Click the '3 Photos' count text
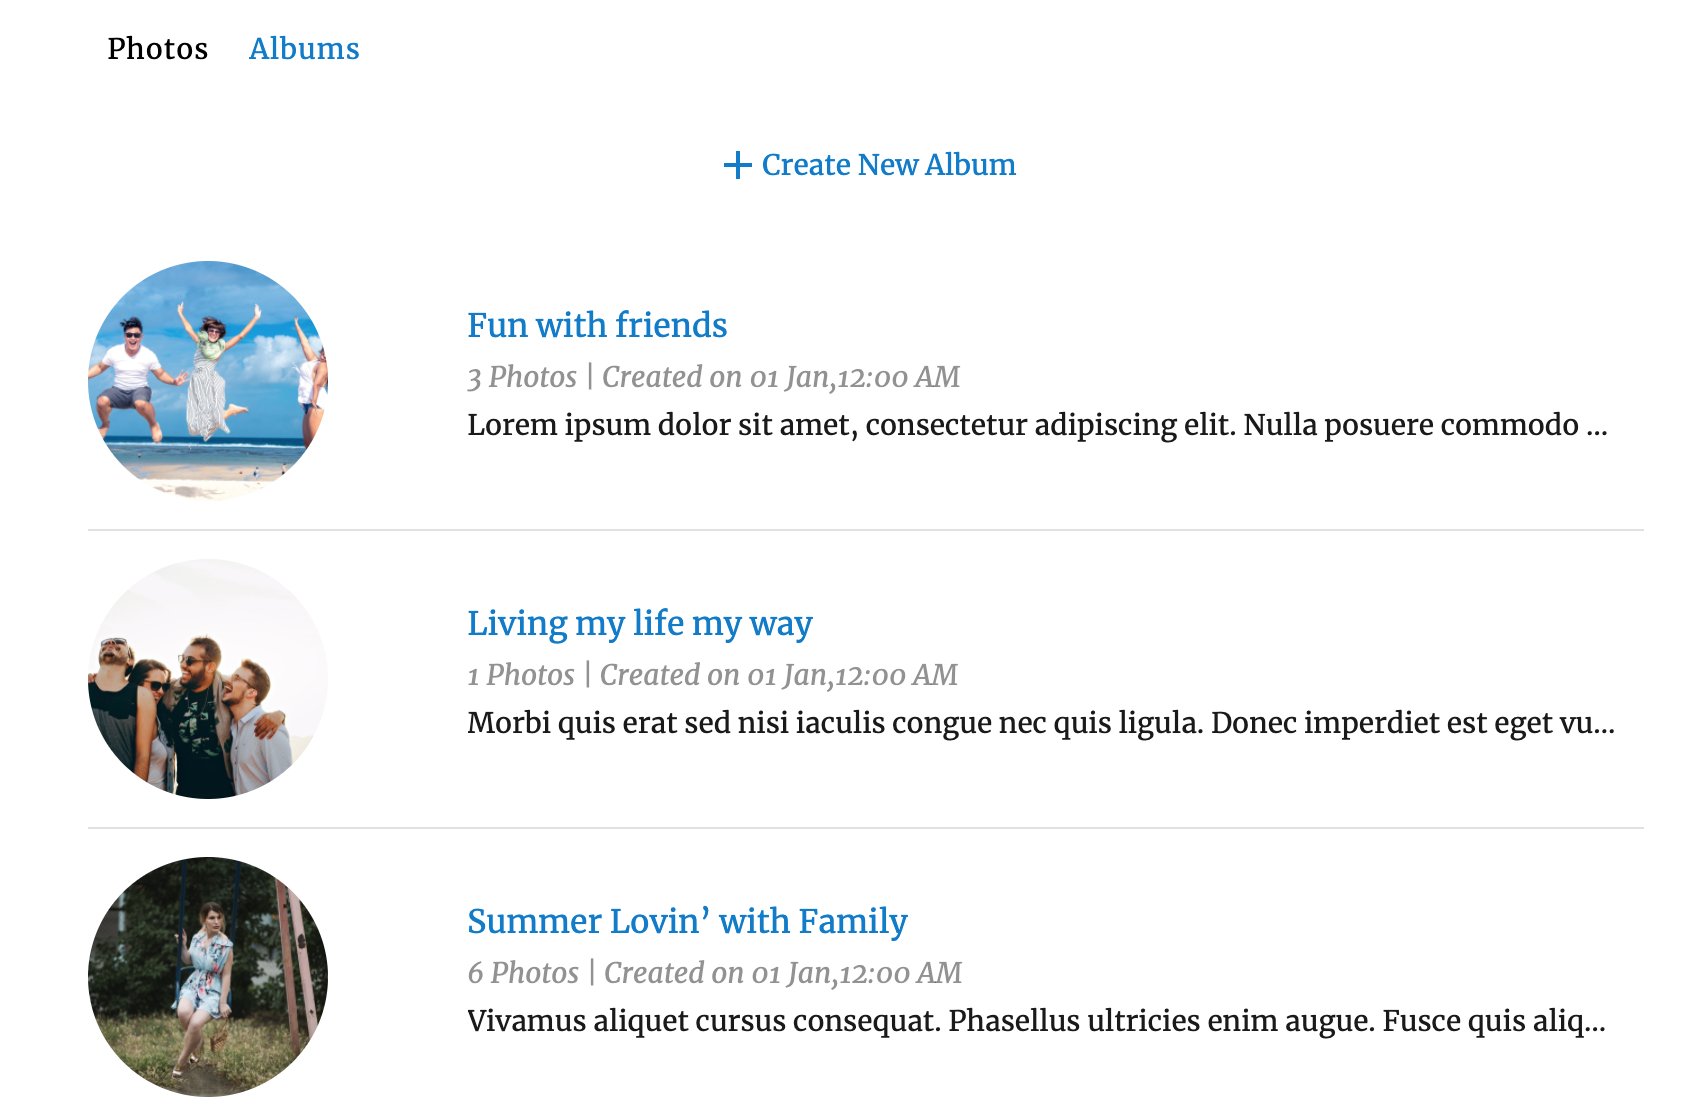This screenshot has height=1106, width=1706. (522, 377)
